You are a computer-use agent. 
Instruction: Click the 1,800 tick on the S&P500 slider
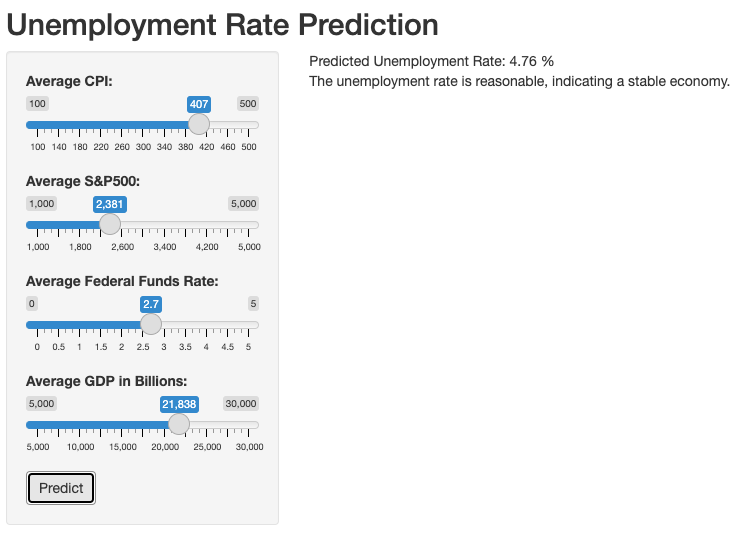[x=80, y=247]
